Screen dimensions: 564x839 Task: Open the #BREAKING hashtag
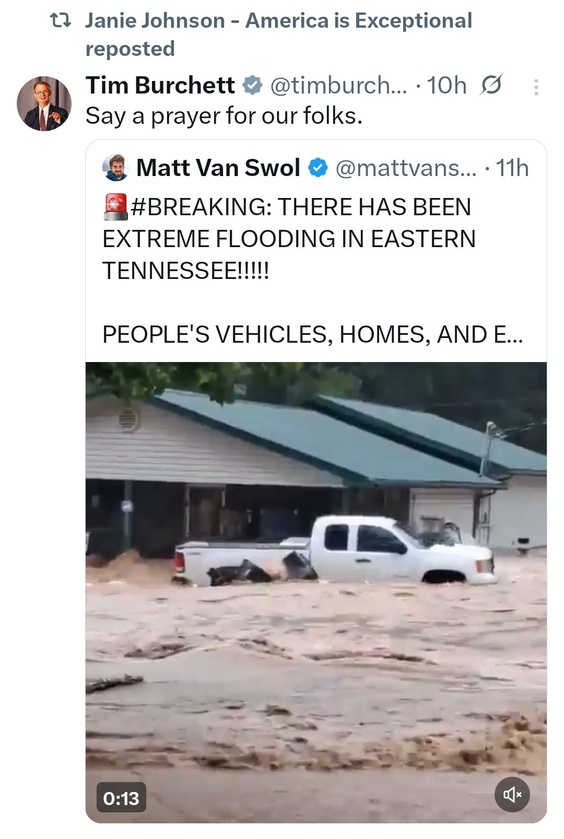click(201, 207)
